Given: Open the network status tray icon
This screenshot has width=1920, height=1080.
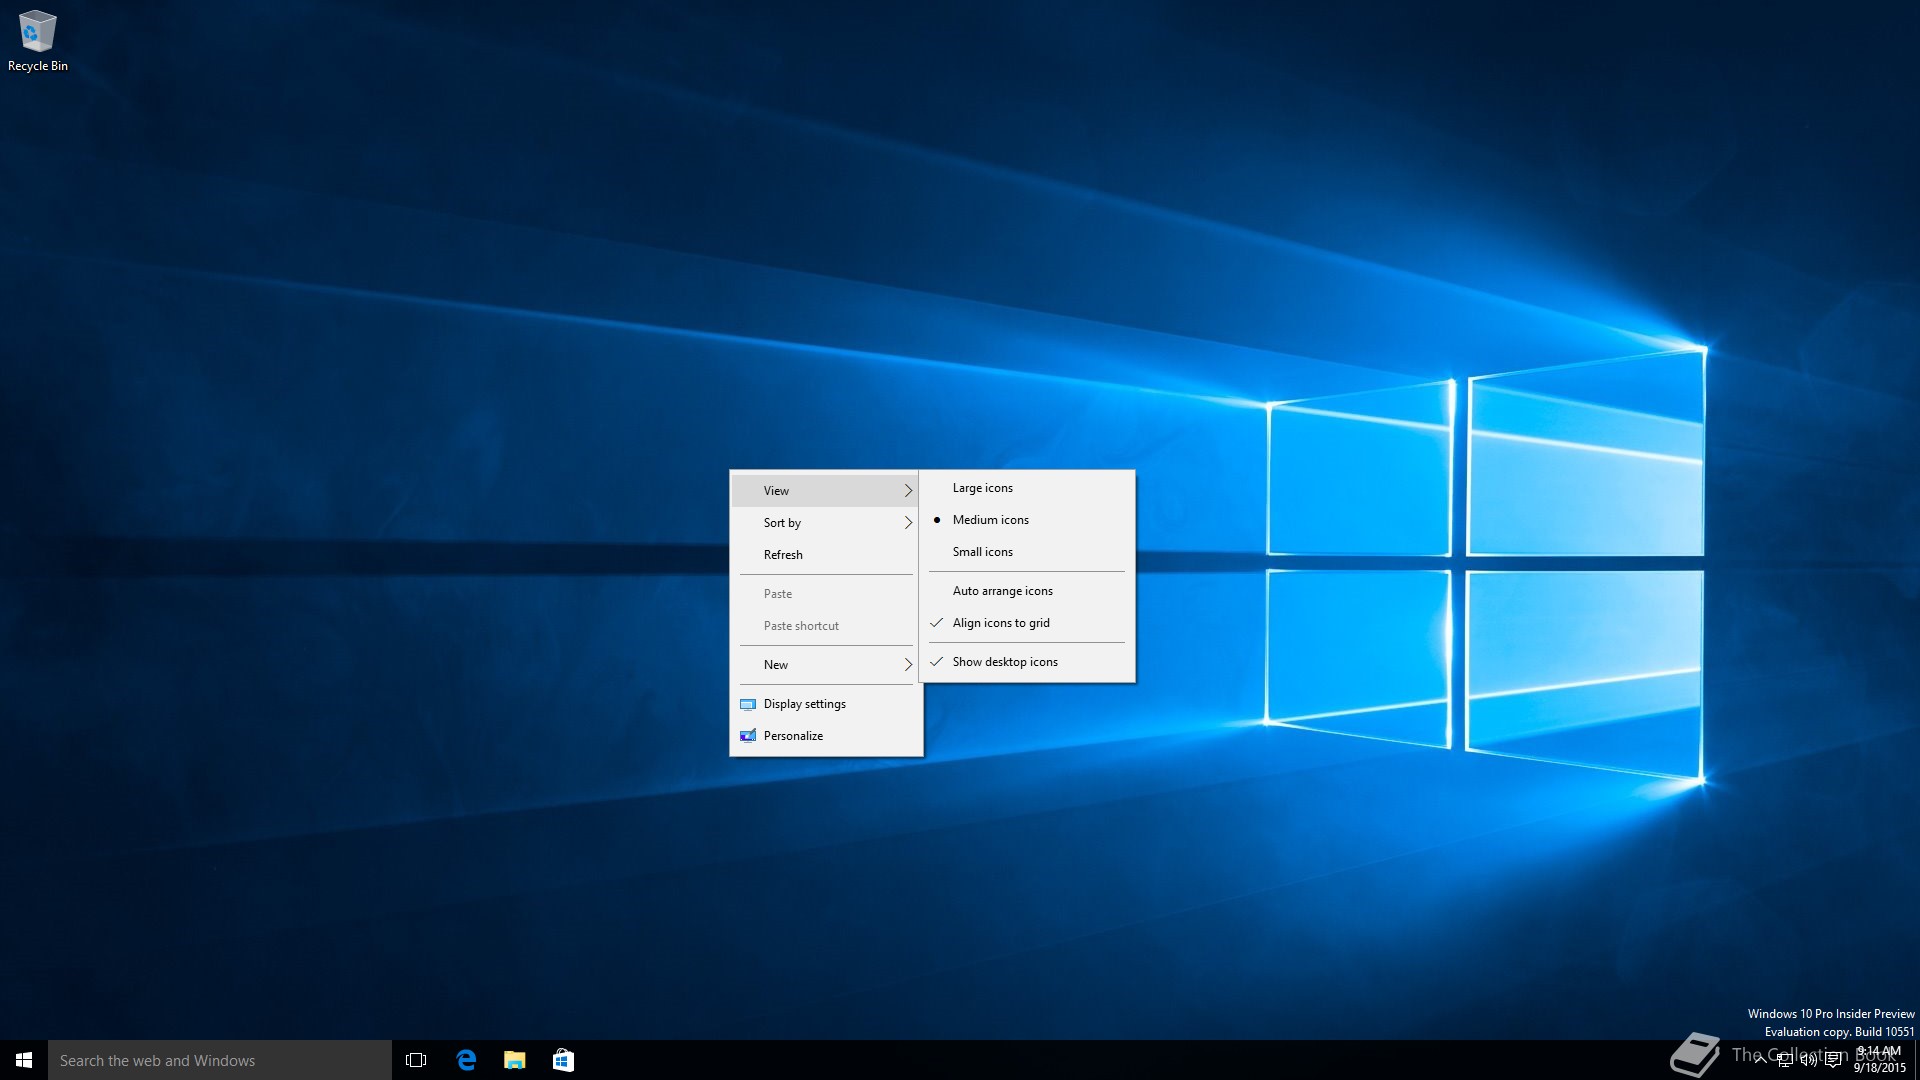Looking at the screenshot, I should [x=1785, y=1060].
